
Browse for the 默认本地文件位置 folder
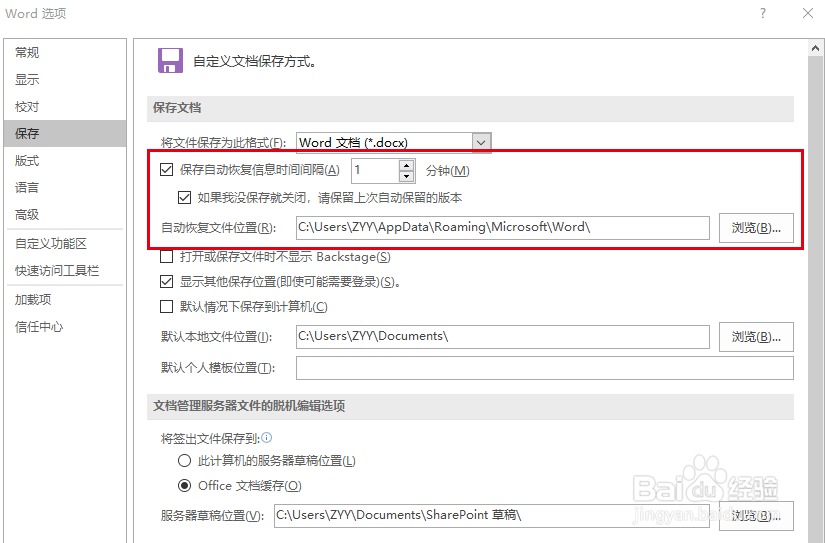[756, 337]
